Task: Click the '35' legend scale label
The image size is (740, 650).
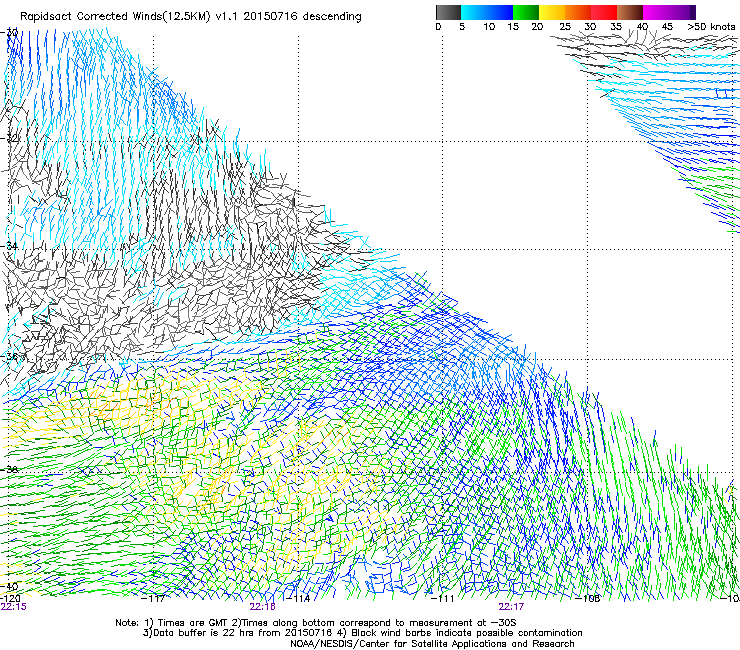Action: (x=616, y=27)
